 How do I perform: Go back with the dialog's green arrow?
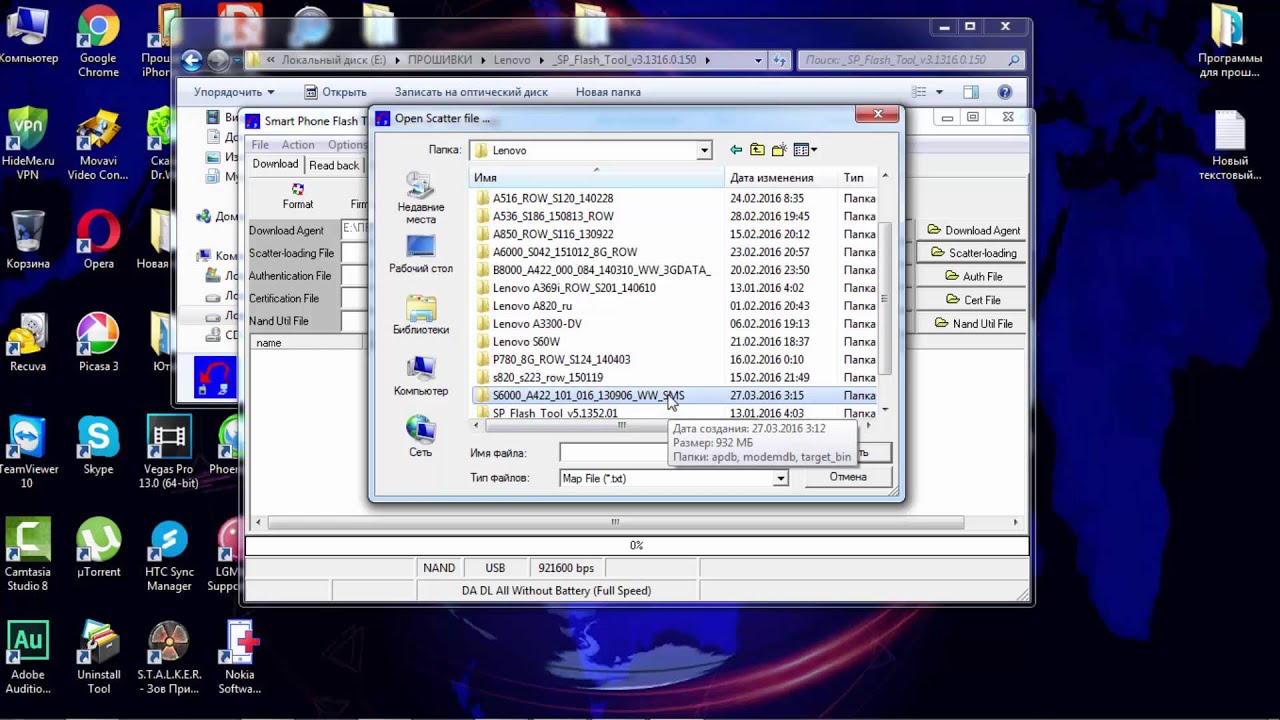[736, 150]
